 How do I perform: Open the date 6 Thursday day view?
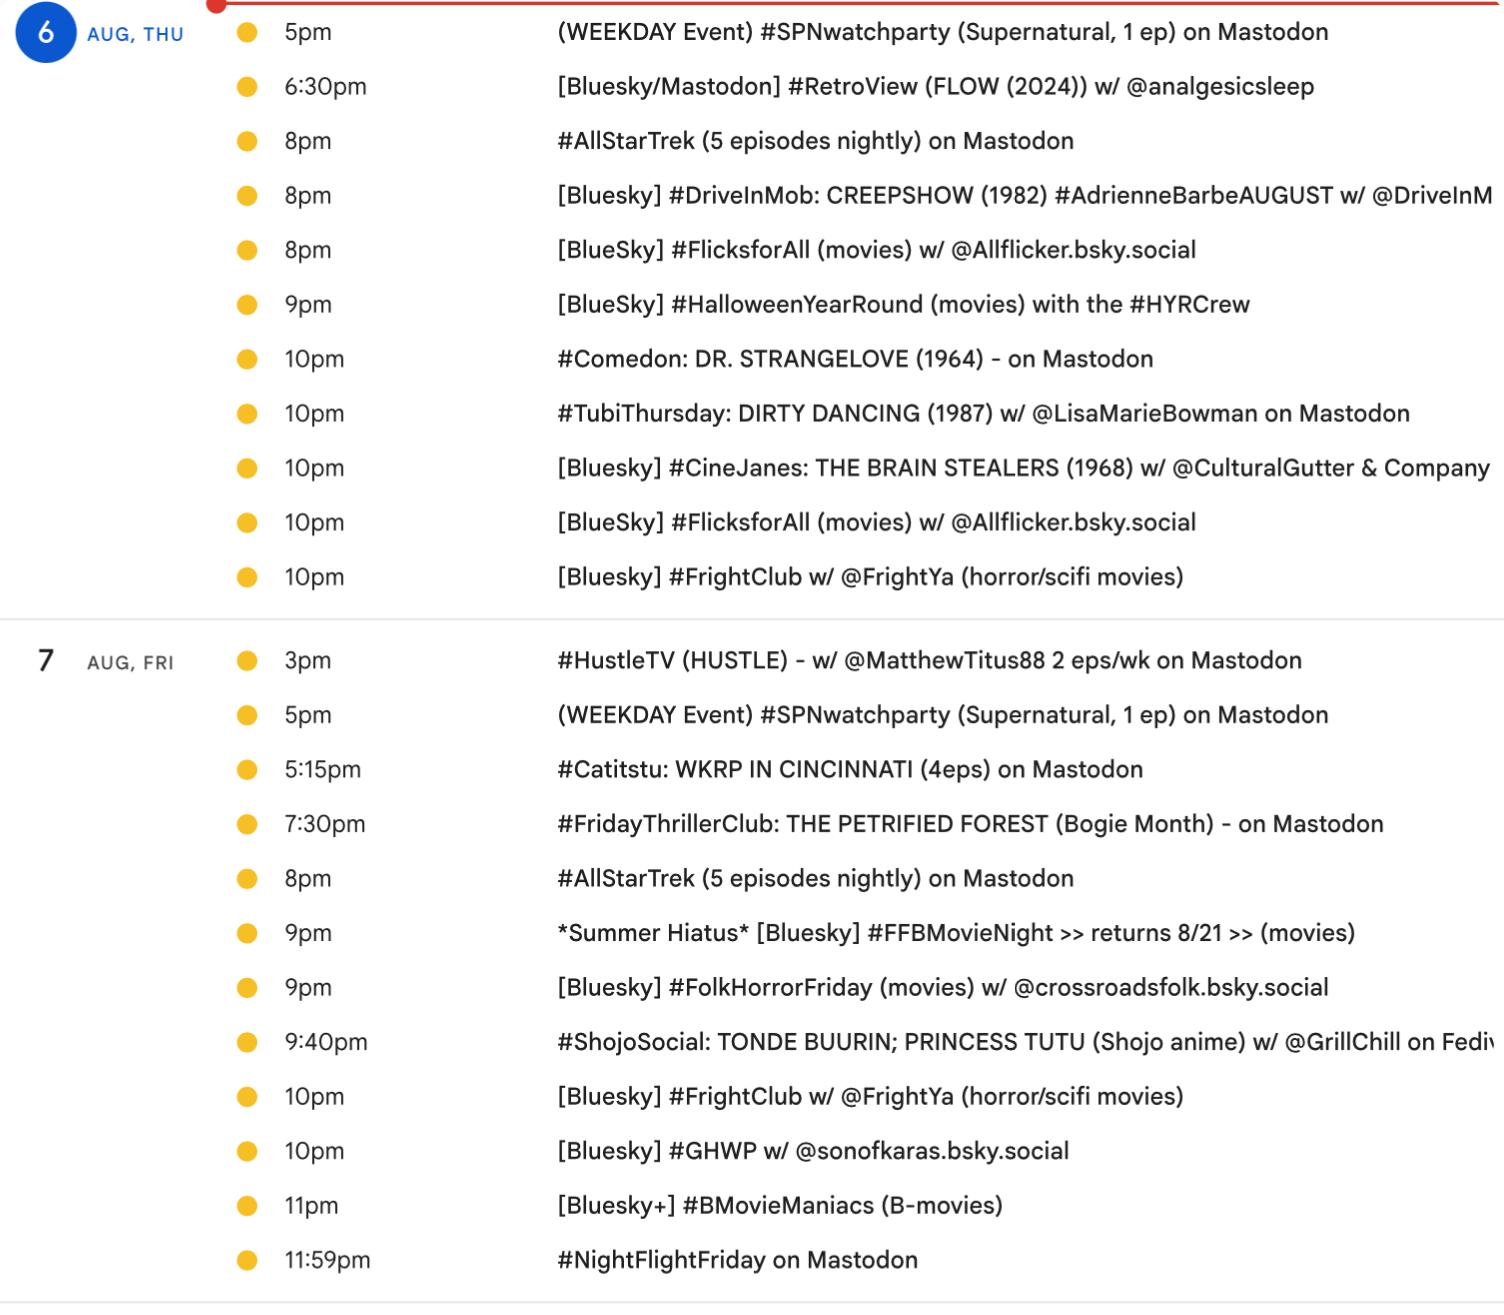[x=46, y=33]
